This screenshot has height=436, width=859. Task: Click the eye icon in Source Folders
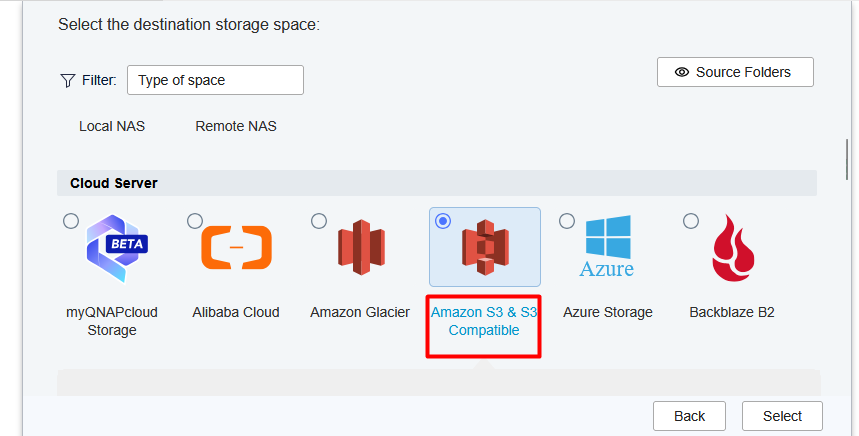682,72
